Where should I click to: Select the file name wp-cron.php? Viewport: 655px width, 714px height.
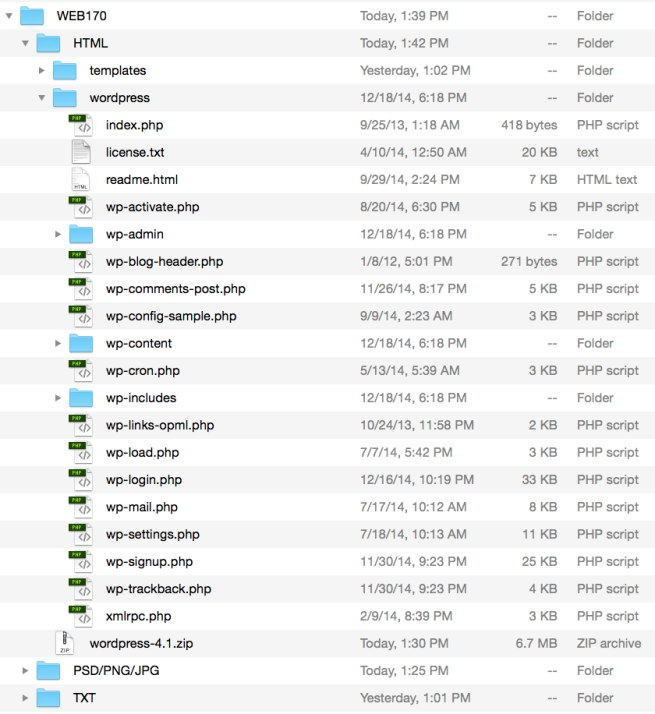(x=143, y=371)
